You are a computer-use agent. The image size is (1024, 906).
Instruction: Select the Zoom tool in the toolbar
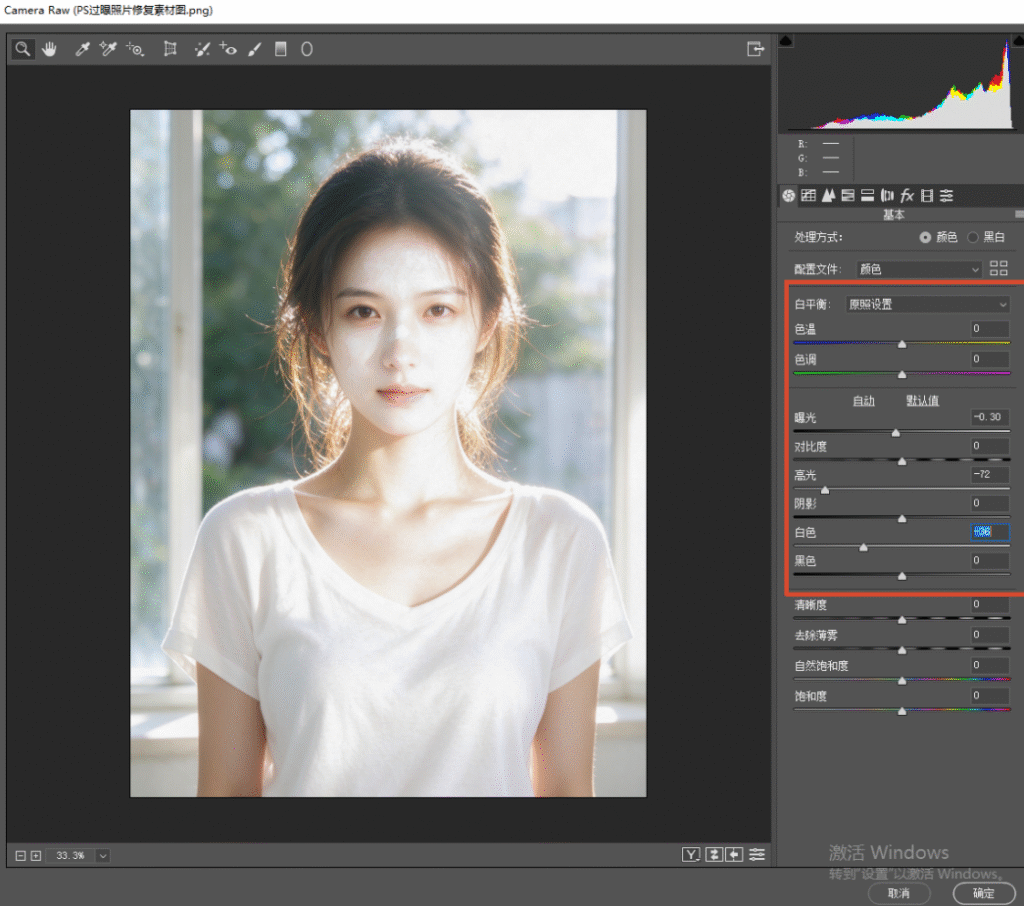[x=23, y=49]
